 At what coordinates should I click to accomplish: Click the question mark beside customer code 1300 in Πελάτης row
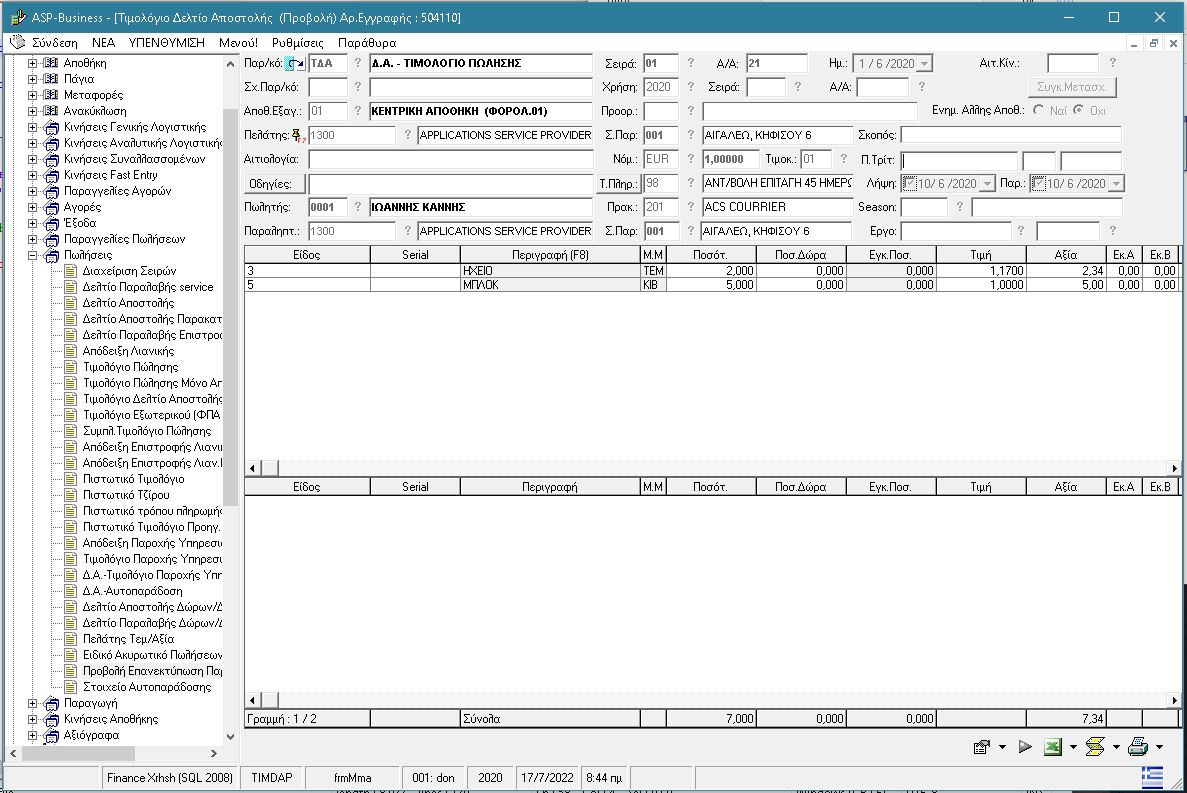click(x=407, y=135)
